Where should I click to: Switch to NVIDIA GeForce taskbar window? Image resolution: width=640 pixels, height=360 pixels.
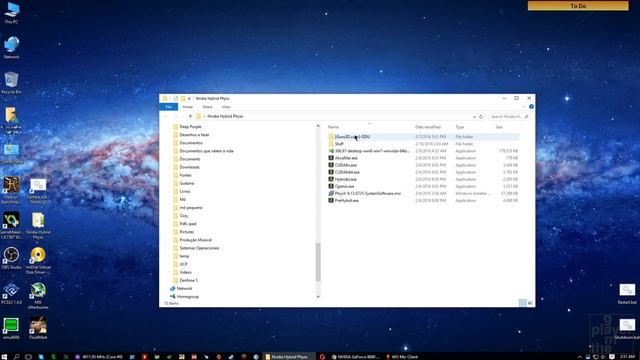coord(355,357)
